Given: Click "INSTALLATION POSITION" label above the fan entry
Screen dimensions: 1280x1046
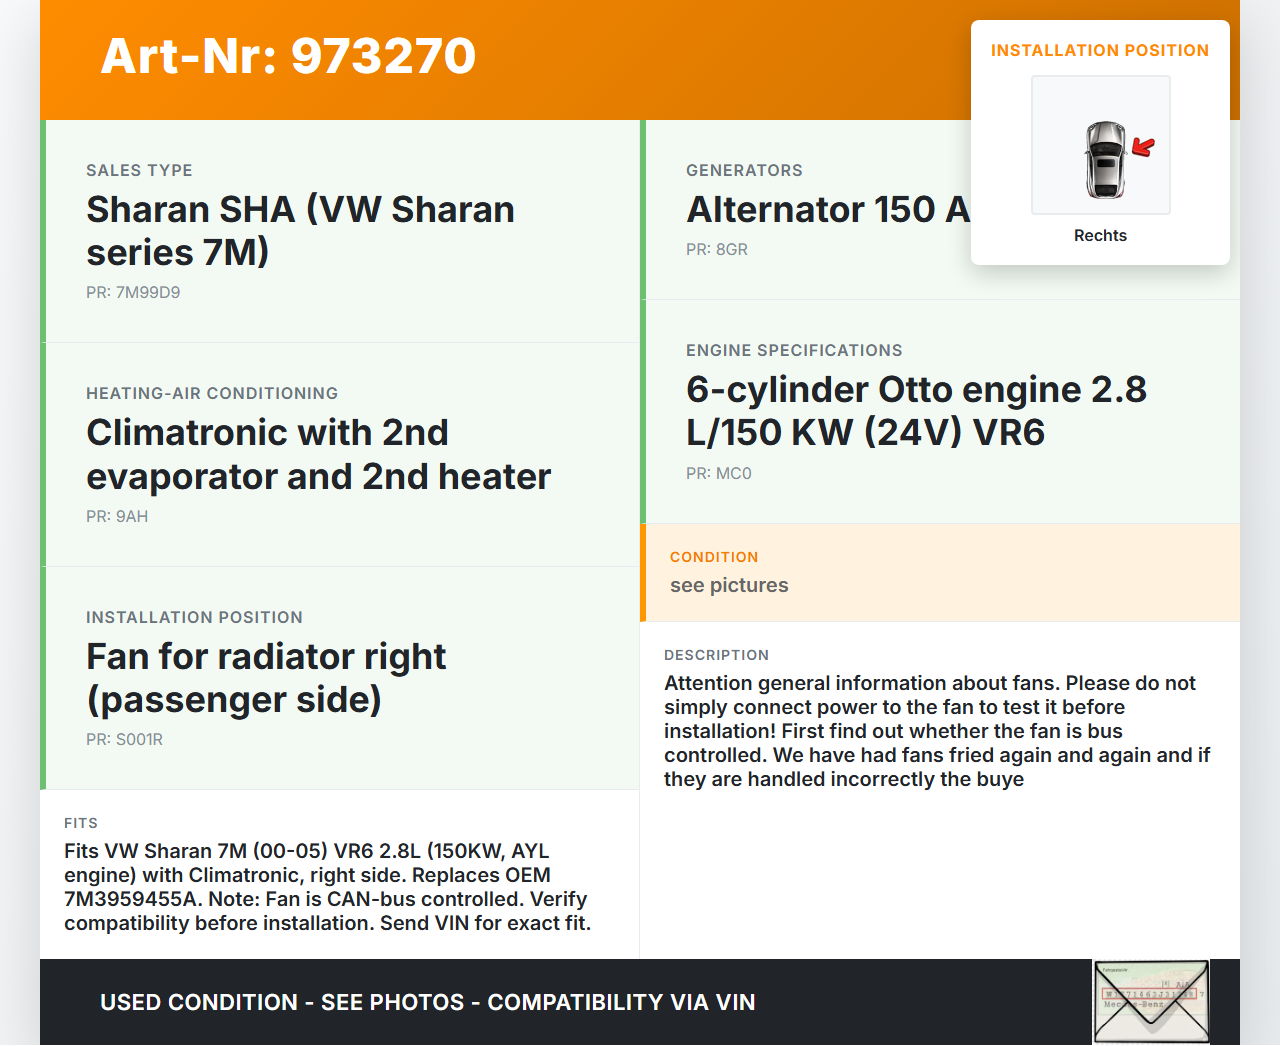Looking at the screenshot, I should 194,618.
